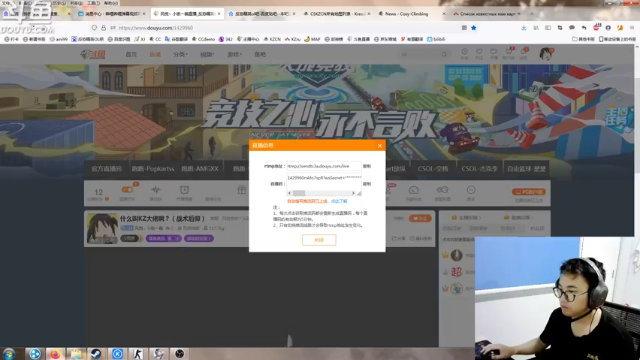Click the three-dots more icon in streamer toolbar

pyautogui.click(x=471, y=190)
